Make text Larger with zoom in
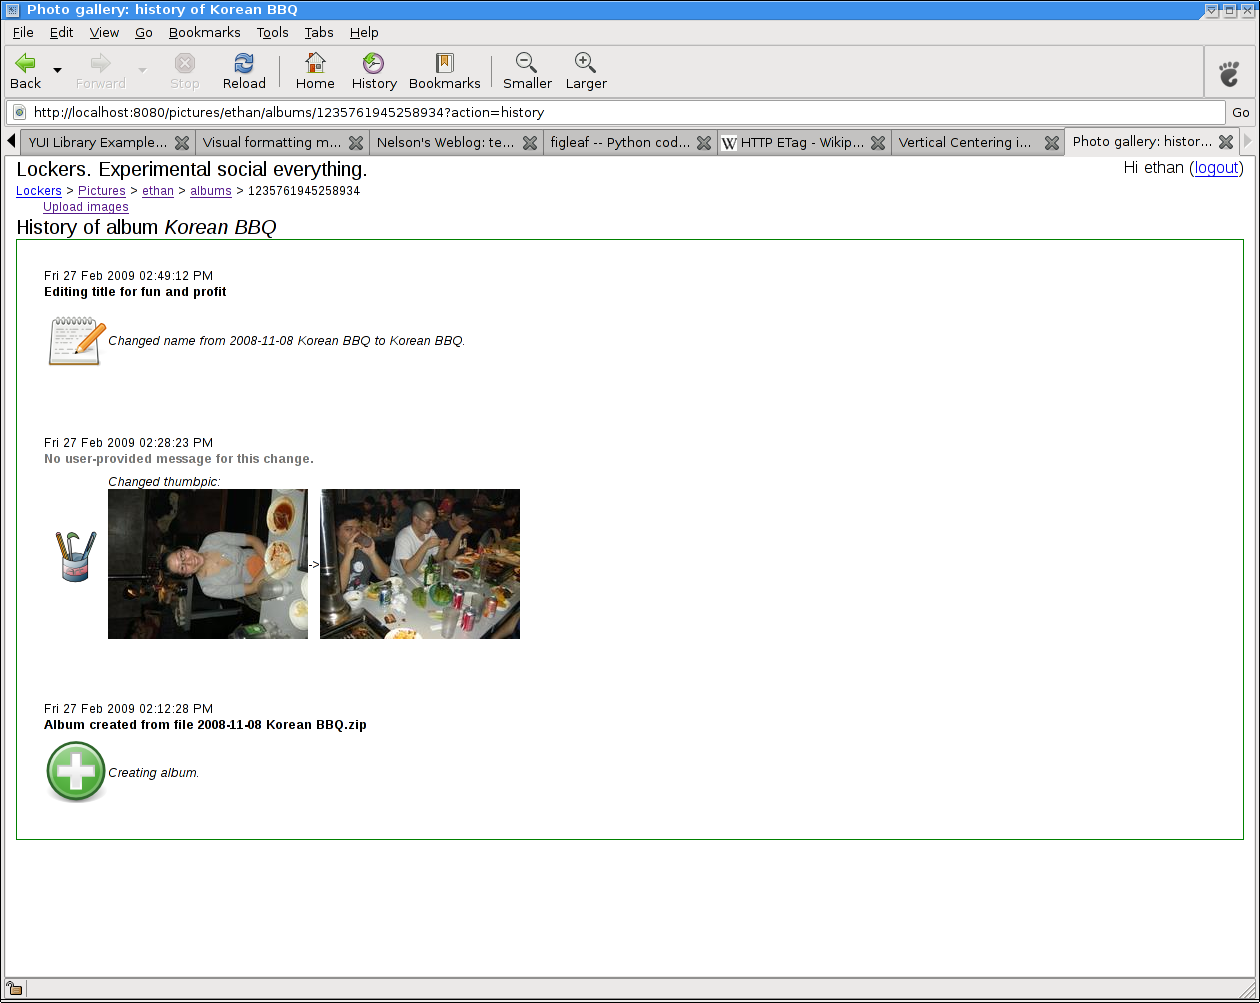The height and width of the screenshot is (1003, 1260). click(x=586, y=71)
